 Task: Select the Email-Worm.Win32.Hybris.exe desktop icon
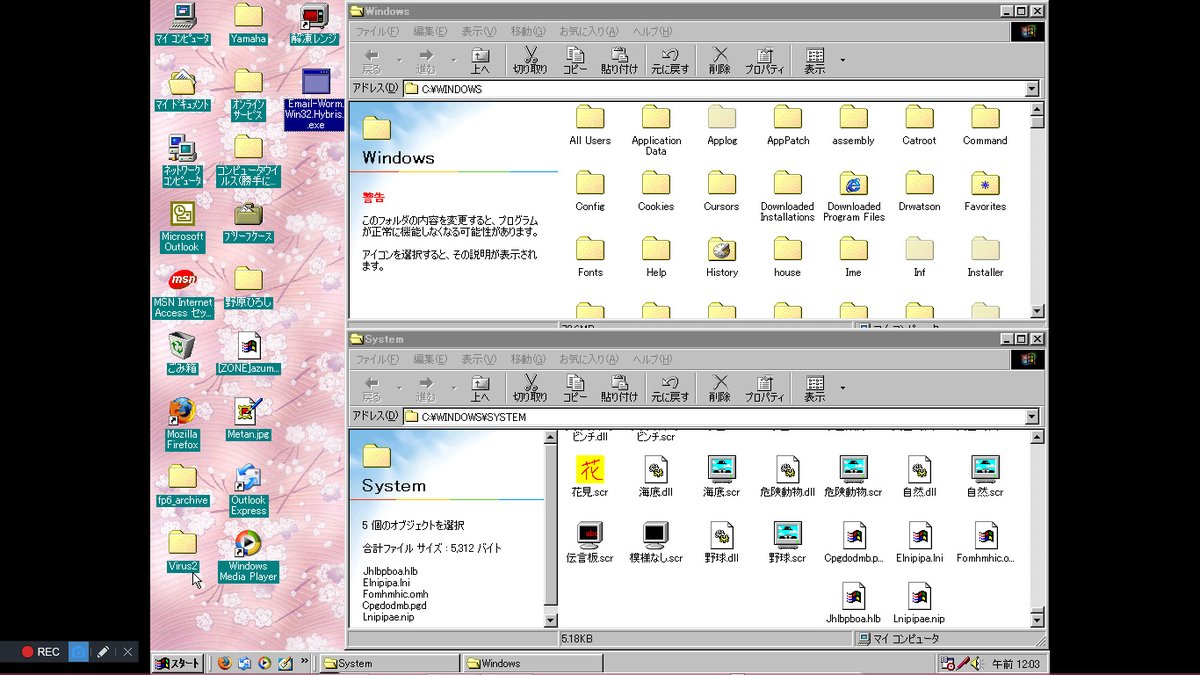coord(315,99)
